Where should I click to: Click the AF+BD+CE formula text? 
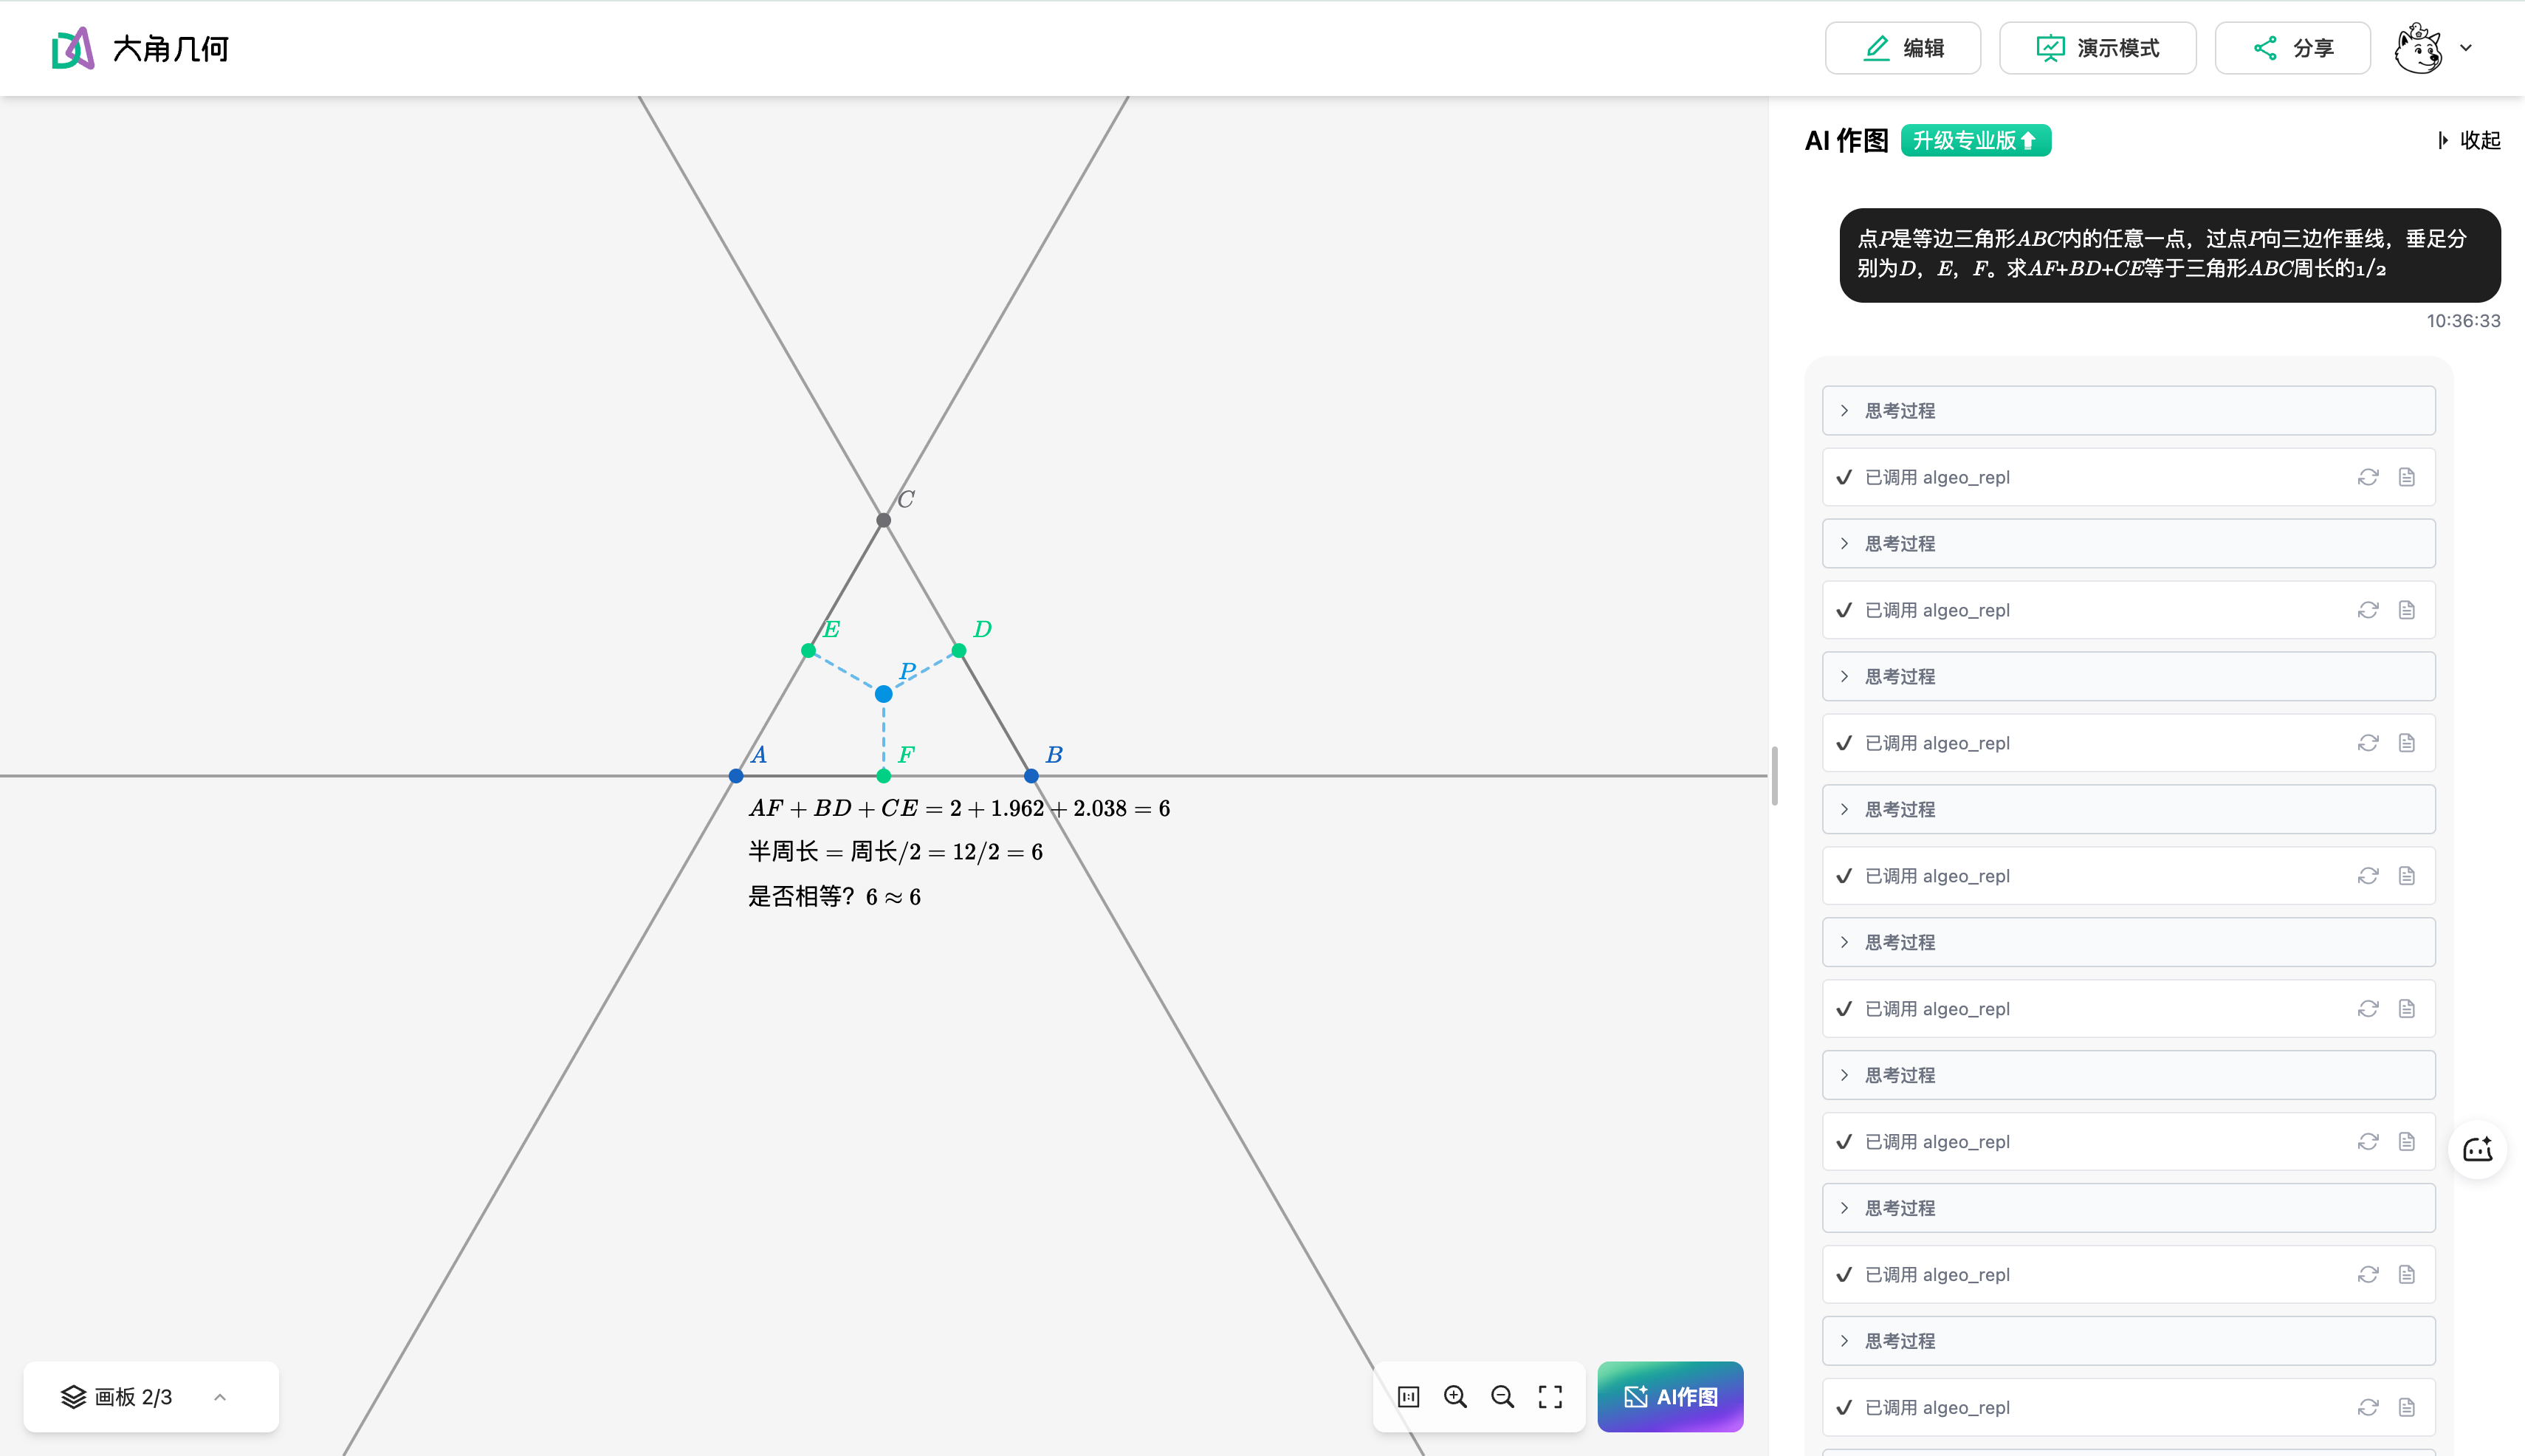click(x=959, y=808)
